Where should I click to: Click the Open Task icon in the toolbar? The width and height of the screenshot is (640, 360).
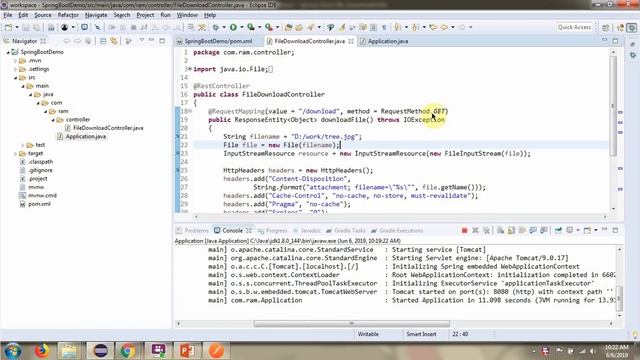(299, 27)
